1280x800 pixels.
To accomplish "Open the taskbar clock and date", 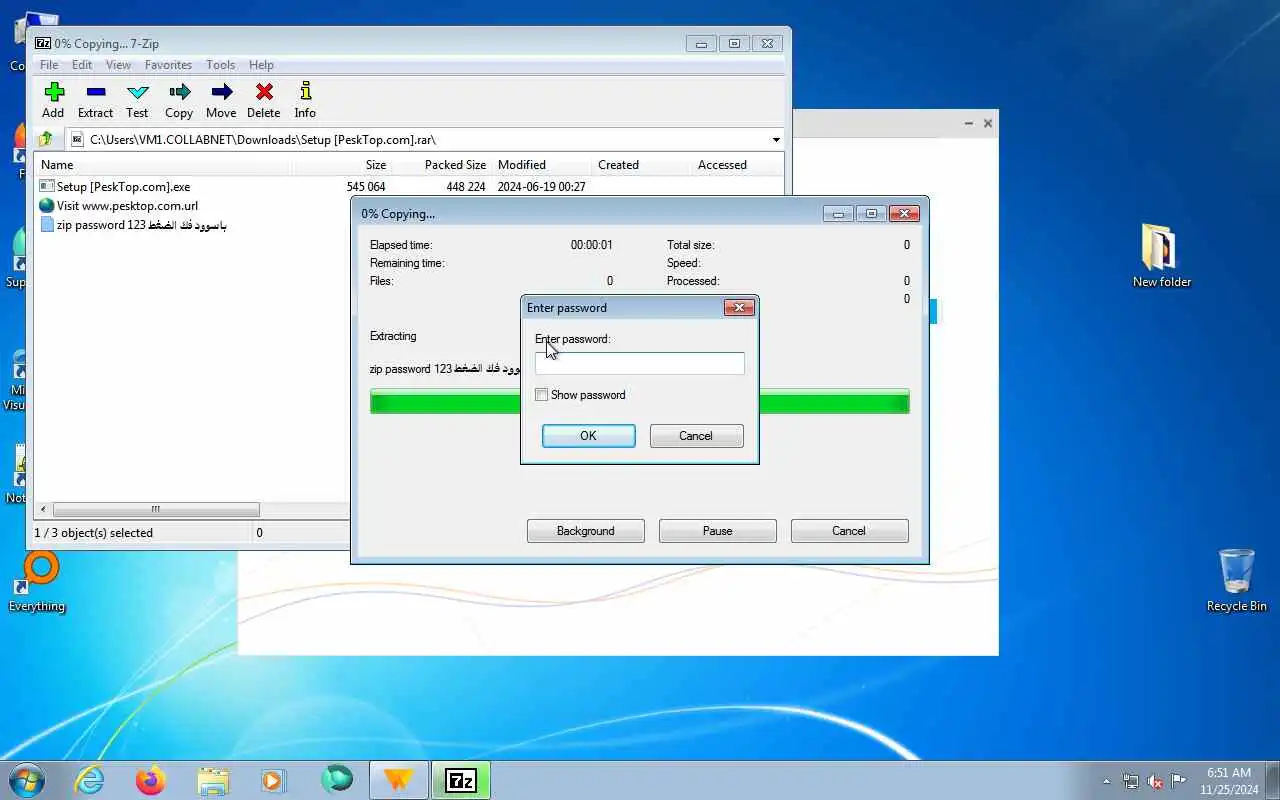I will [x=1229, y=781].
